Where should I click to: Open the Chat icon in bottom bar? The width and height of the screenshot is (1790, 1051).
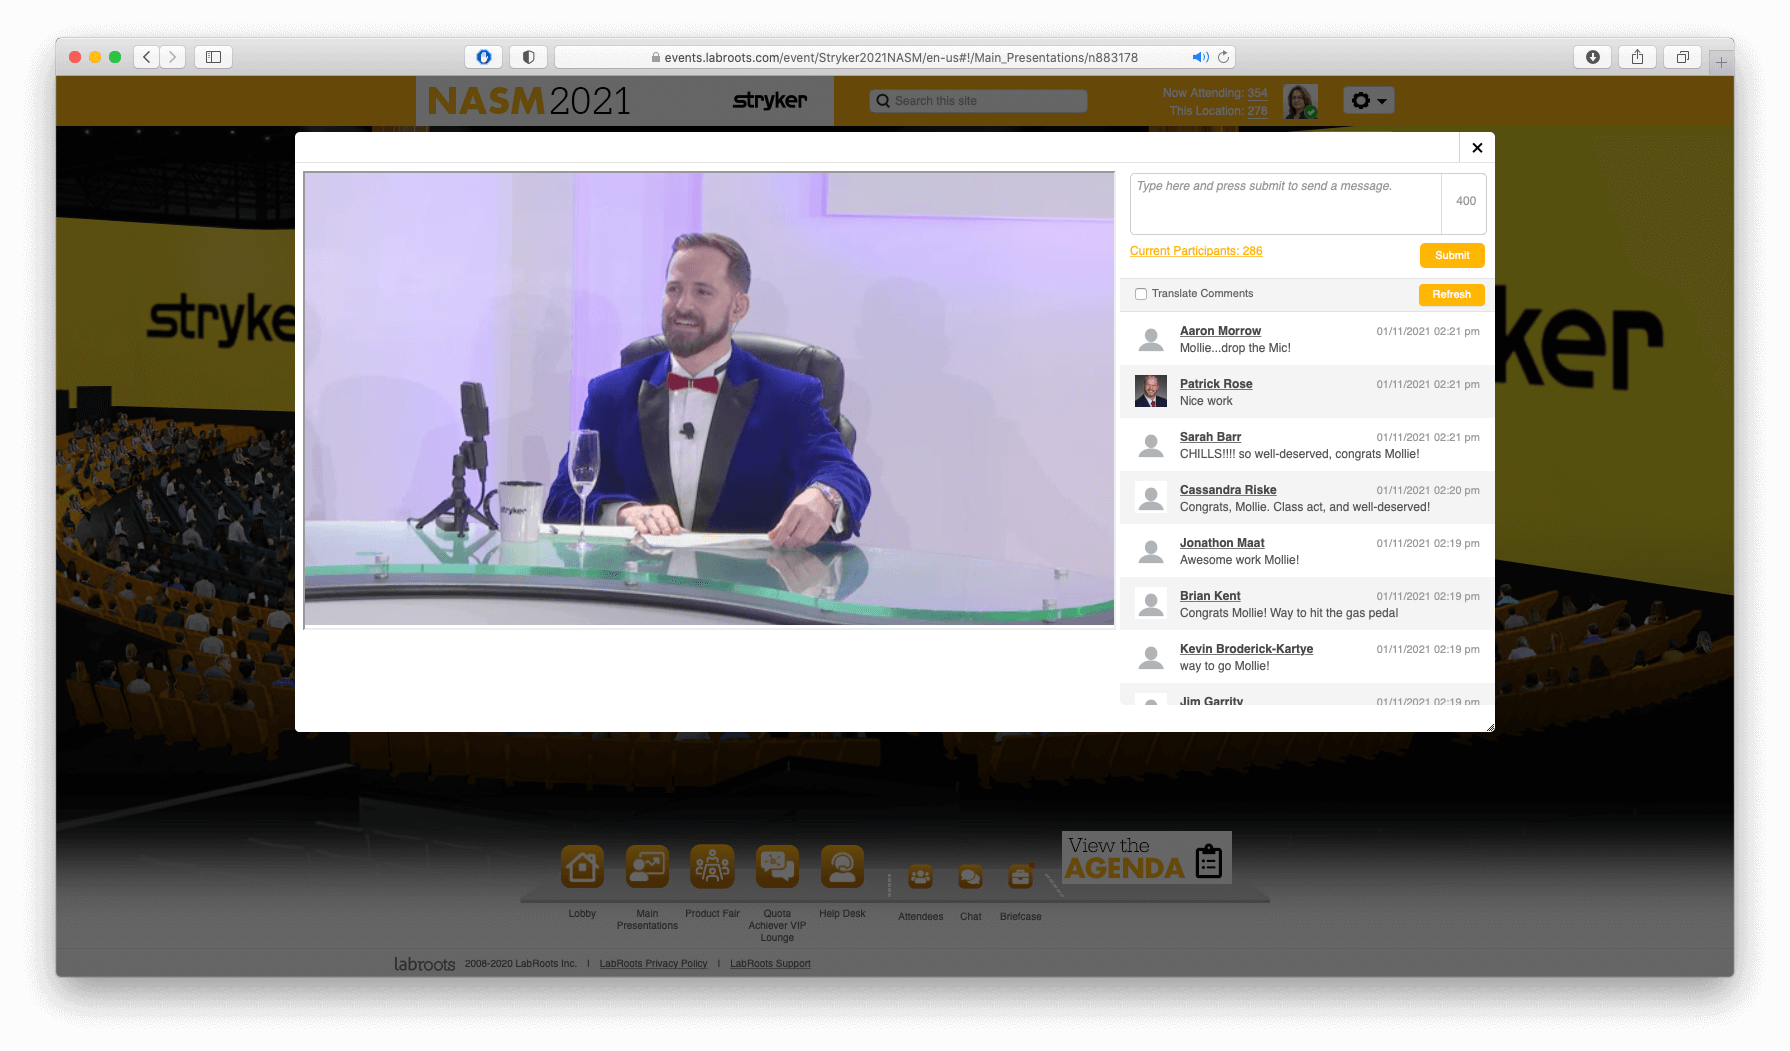click(x=970, y=877)
